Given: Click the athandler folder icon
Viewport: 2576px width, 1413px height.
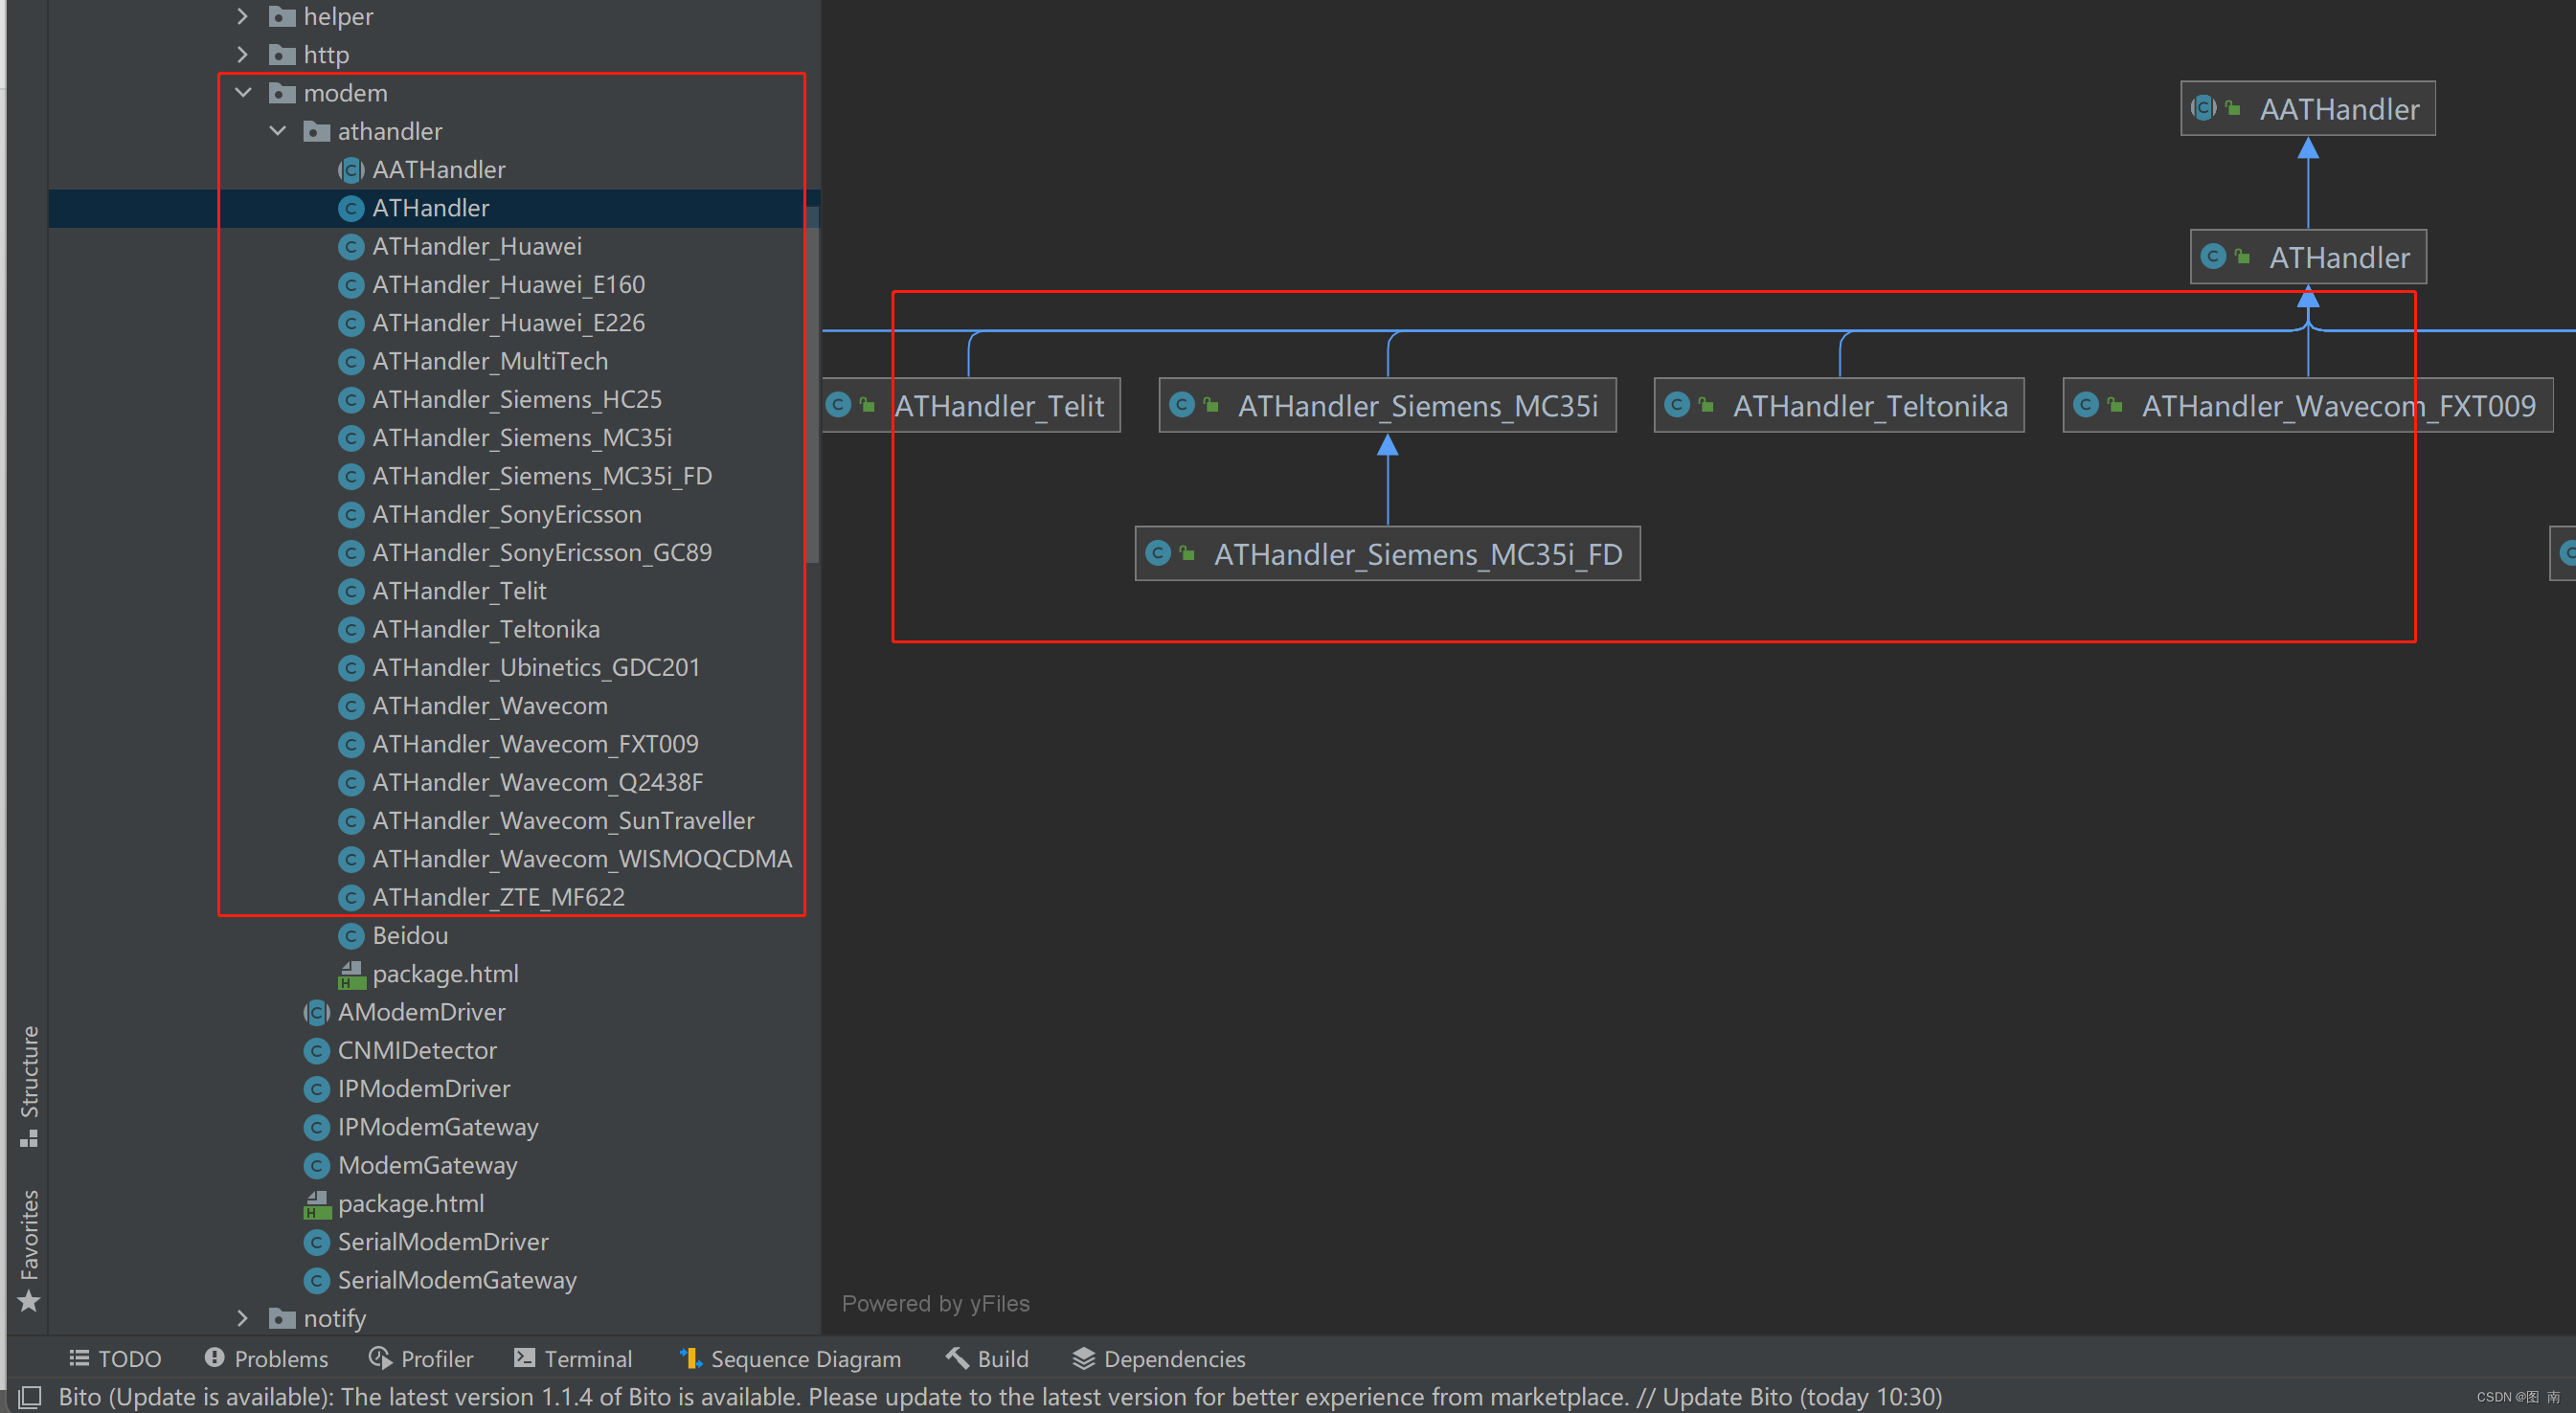Looking at the screenshot, I should coord(316,131).
